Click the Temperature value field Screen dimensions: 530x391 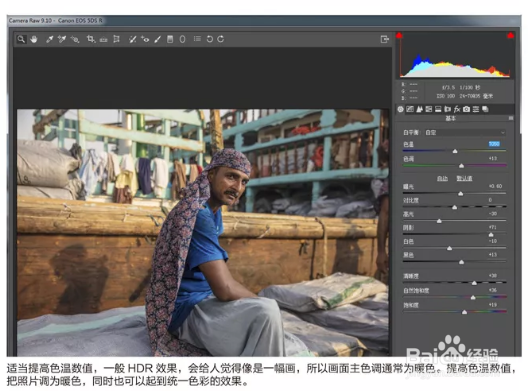[x=494, y=144]
